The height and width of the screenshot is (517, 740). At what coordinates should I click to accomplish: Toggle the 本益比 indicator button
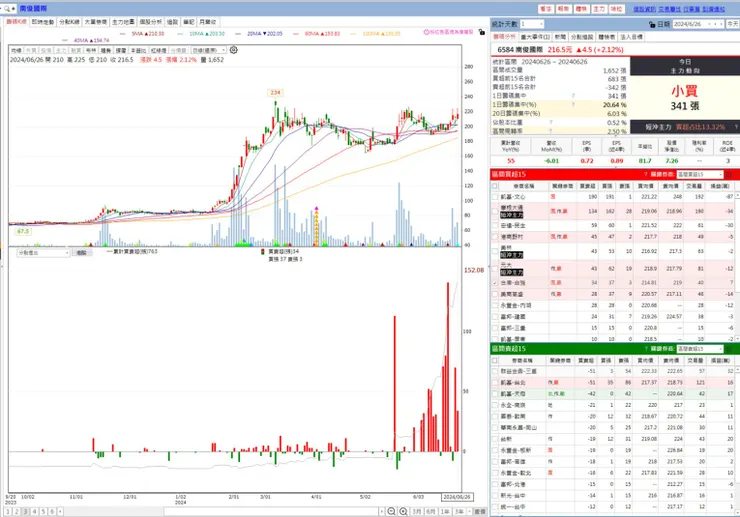coord(138,50)
